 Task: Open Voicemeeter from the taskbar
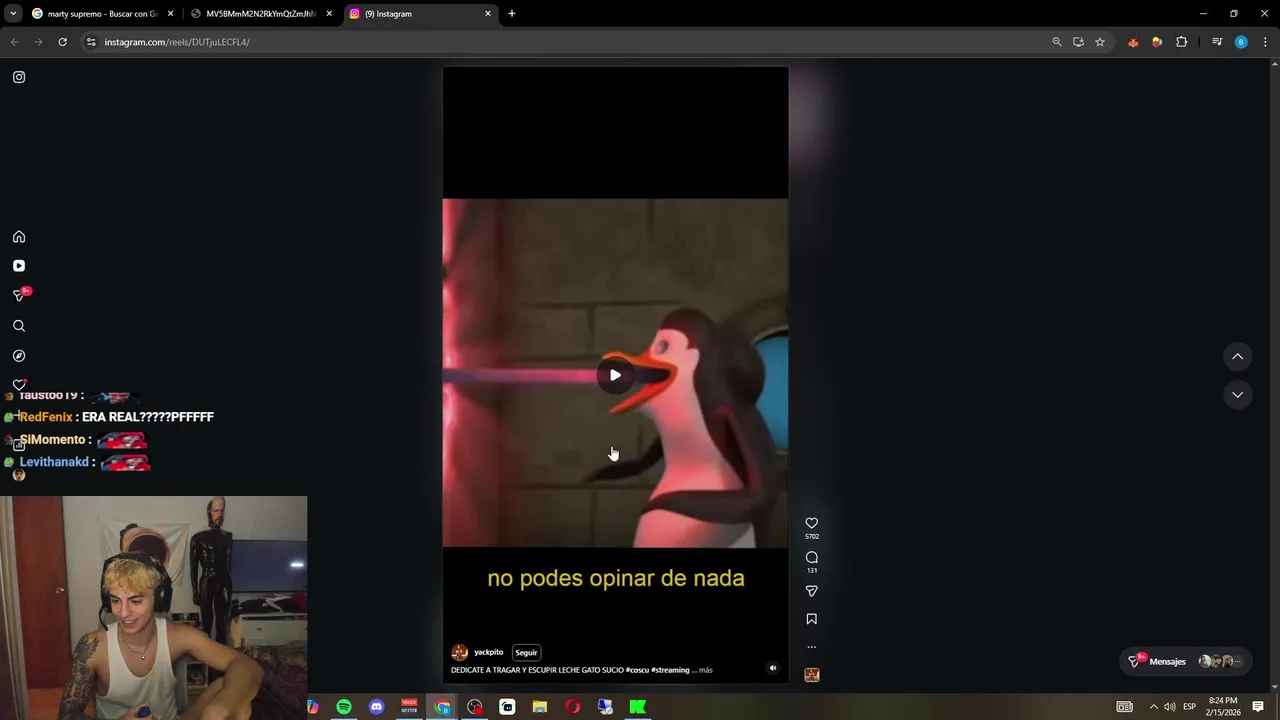[409, 707]
